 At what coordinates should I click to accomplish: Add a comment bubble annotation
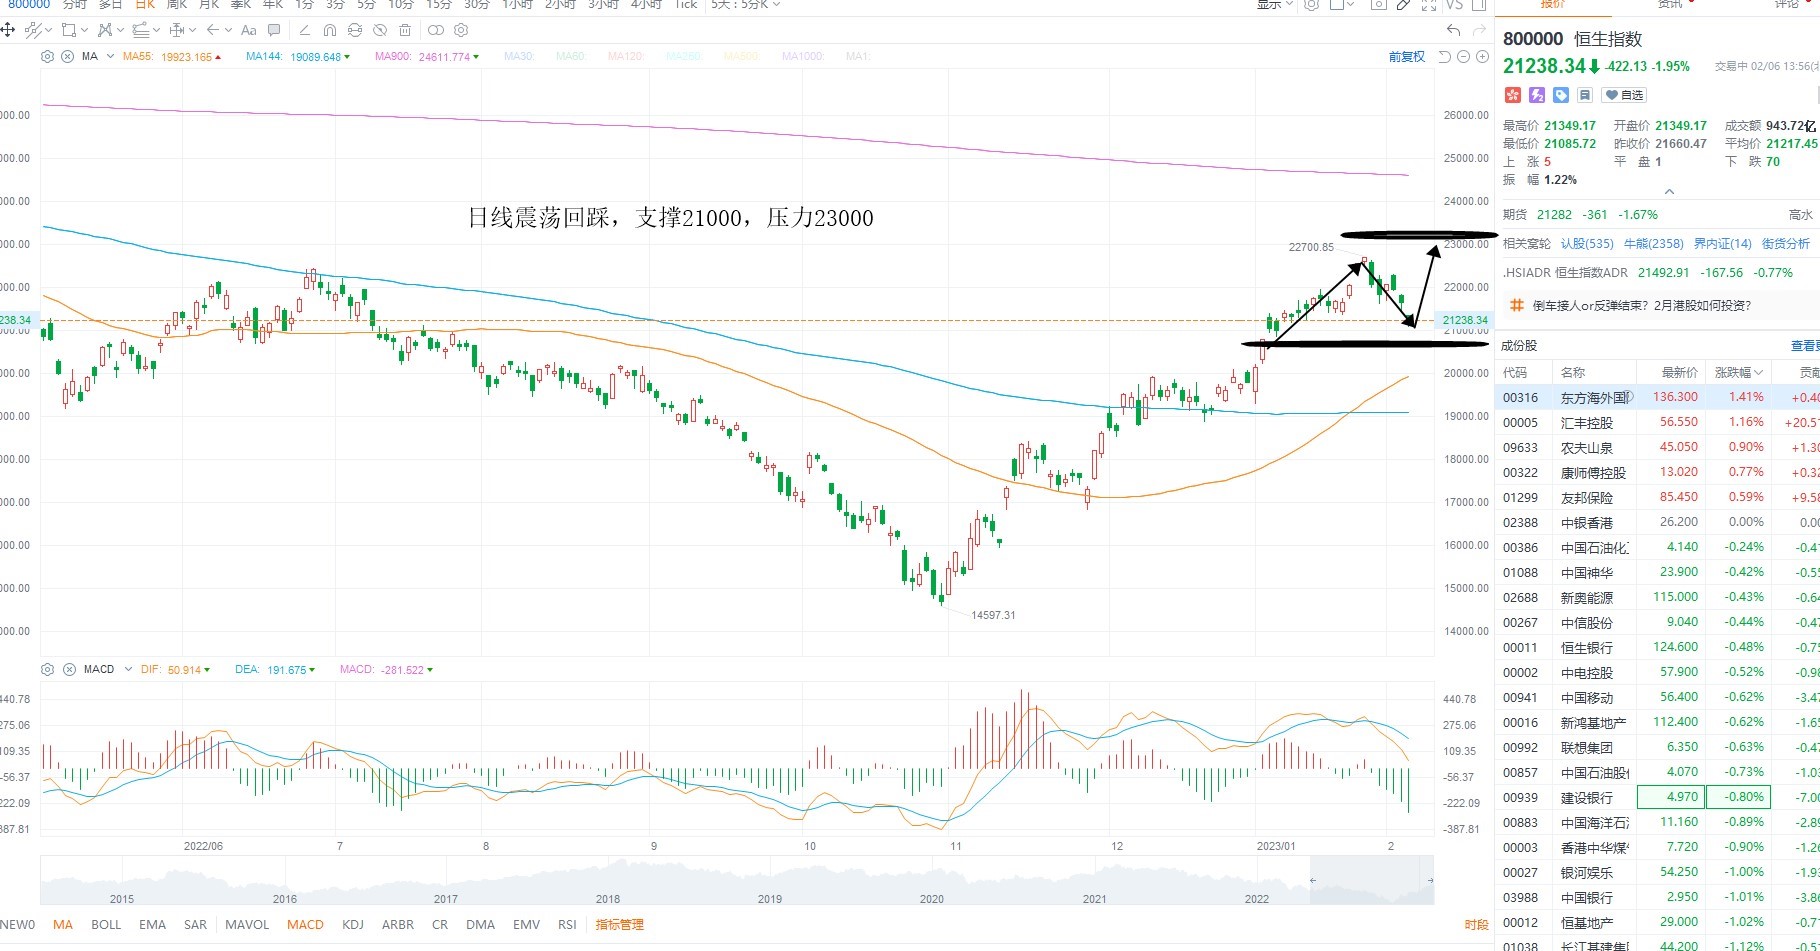coord(274,30)
